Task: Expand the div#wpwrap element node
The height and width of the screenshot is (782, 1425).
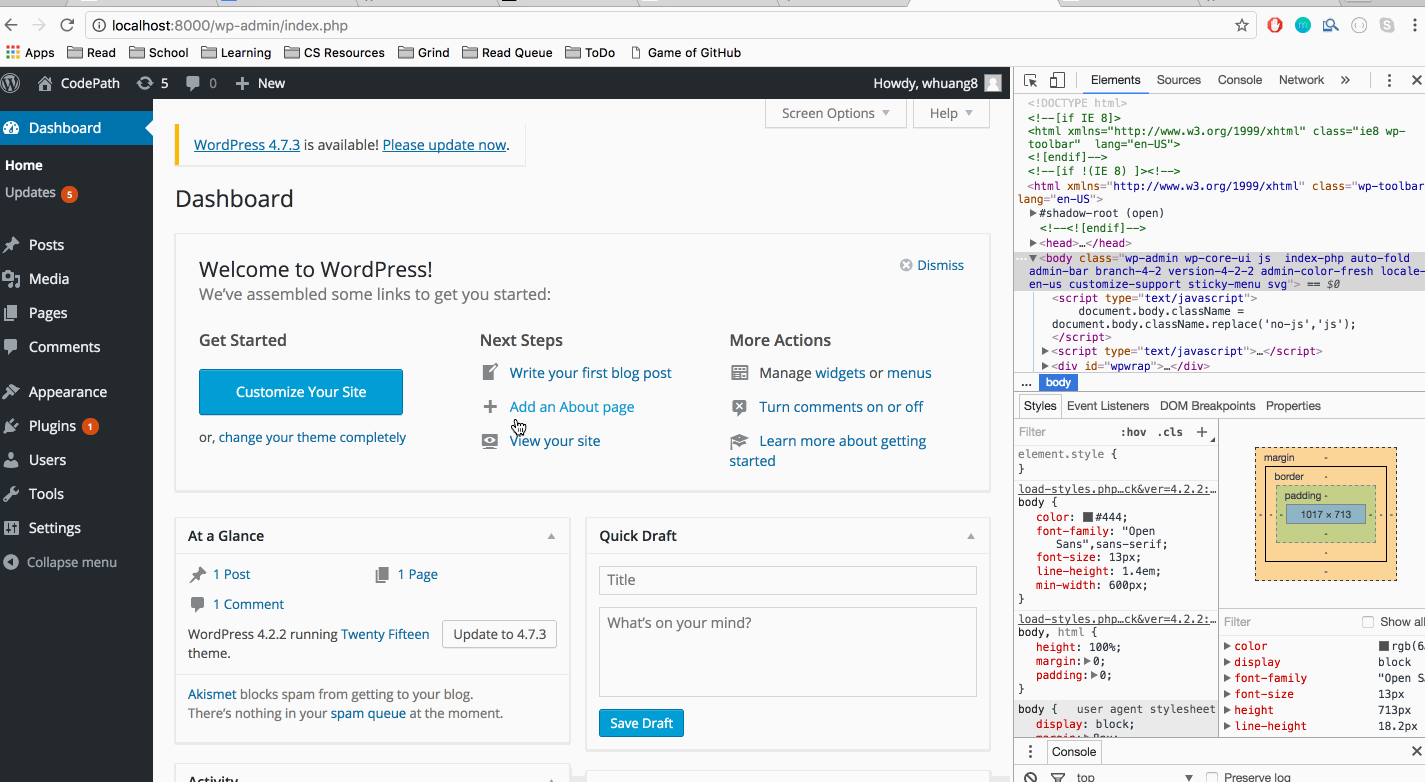Action: (x=1046, y=366)
